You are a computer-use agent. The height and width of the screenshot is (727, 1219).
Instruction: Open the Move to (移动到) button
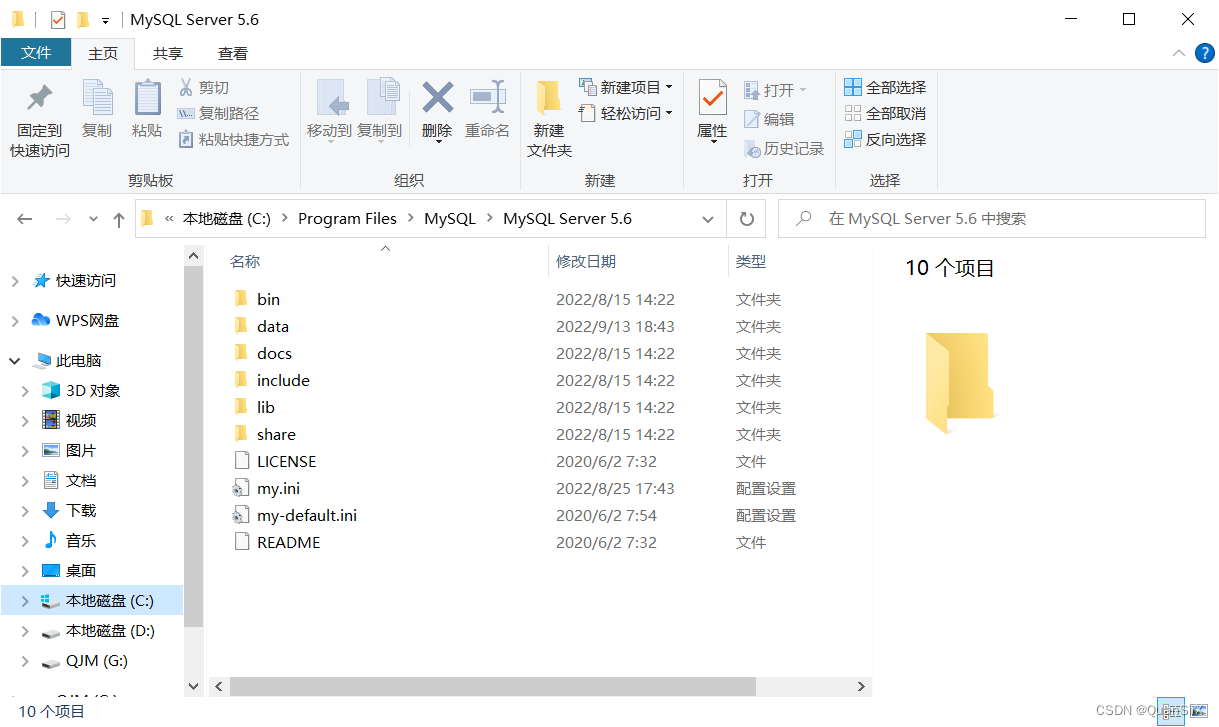click(329, 110)
